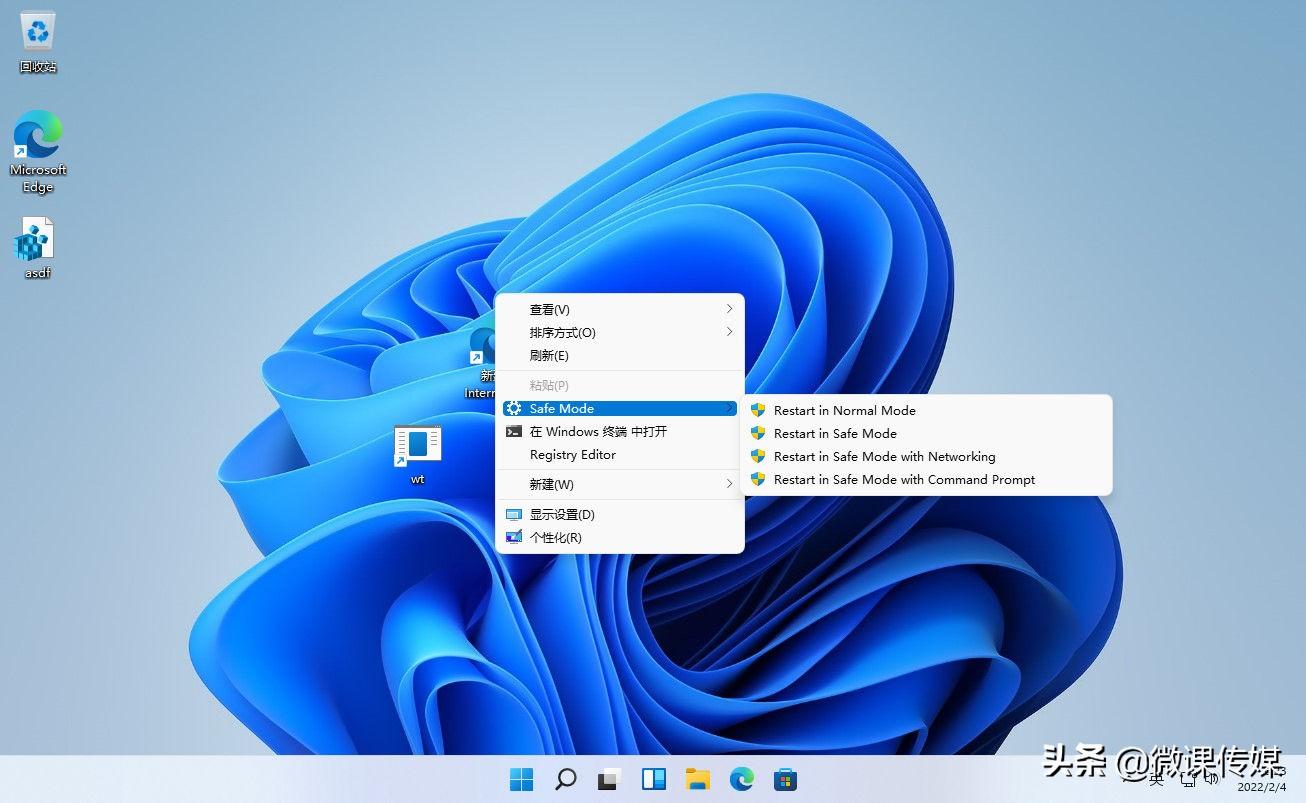
Task: Choose Restart in Safe Mode with Networking
Action: [928, 456]
